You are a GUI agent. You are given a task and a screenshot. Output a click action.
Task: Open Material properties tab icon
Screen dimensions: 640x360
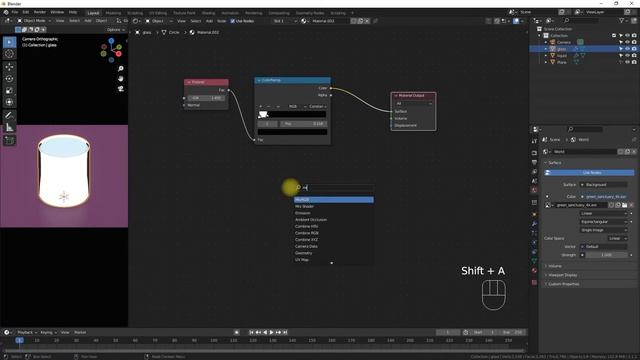point(534,270)
